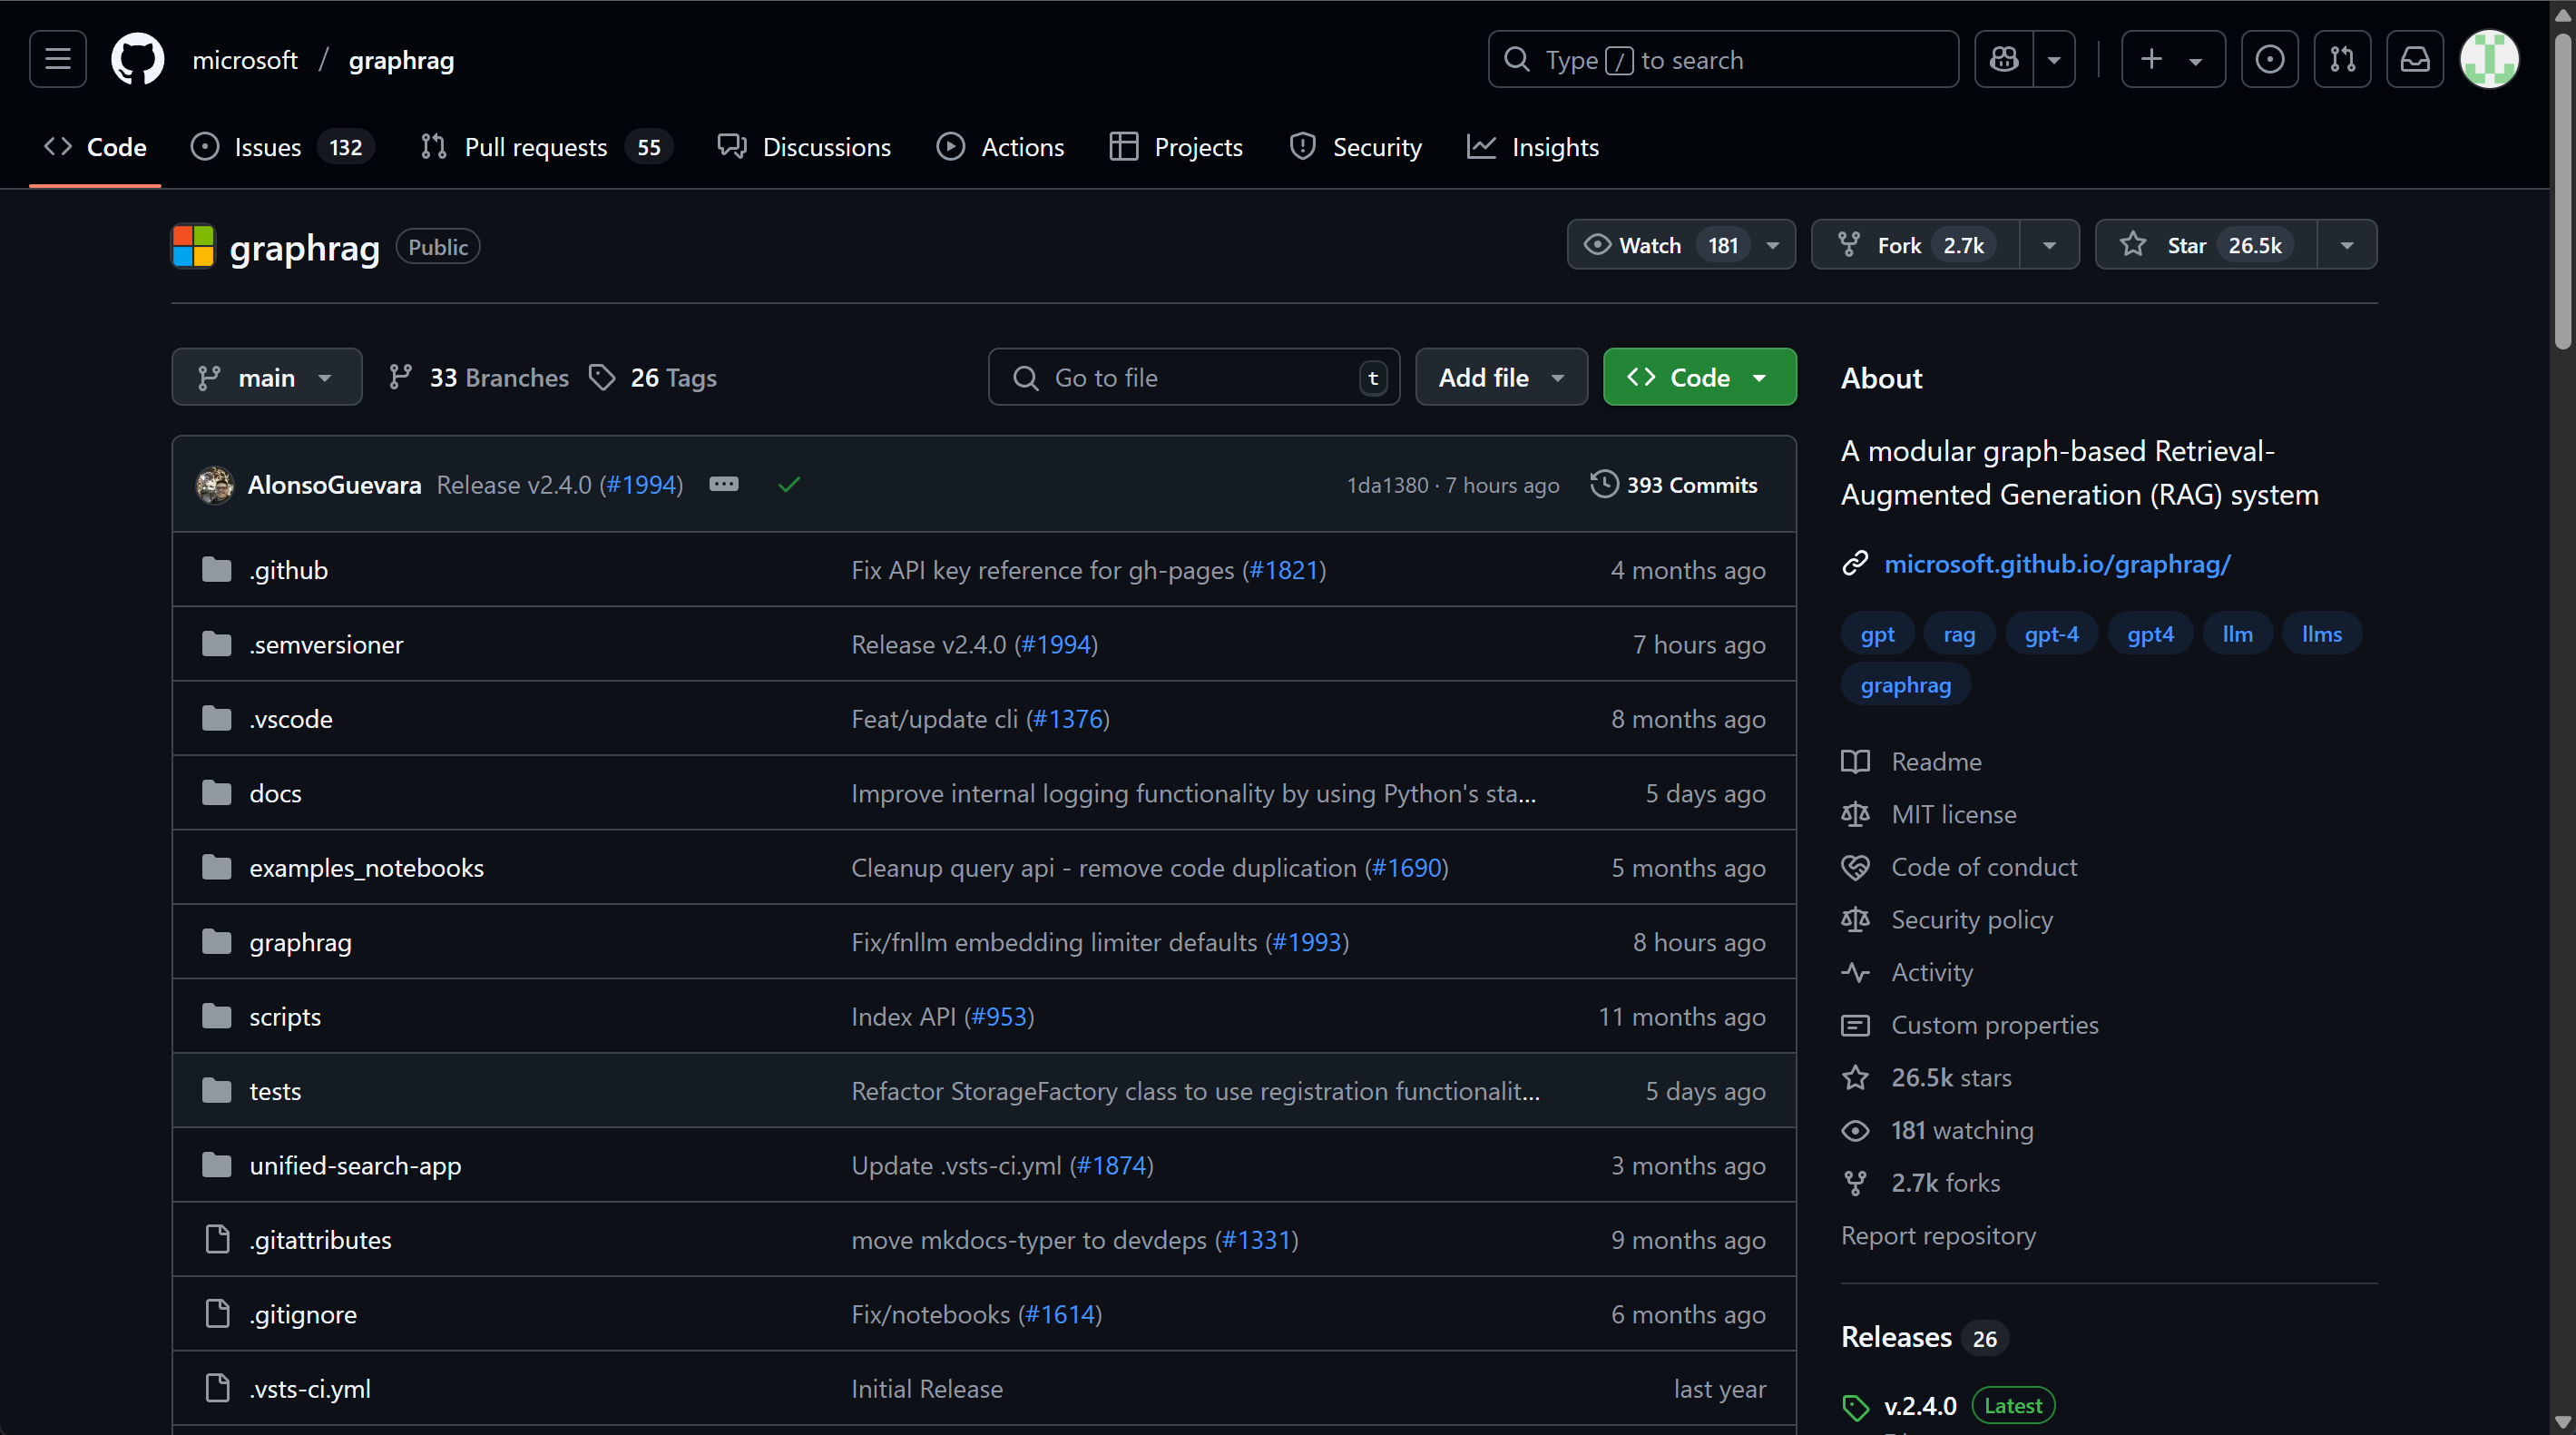Click the Microsoft logo next to graphrag
This screenshot has height=1435, width=2576.
click(193, 246)
